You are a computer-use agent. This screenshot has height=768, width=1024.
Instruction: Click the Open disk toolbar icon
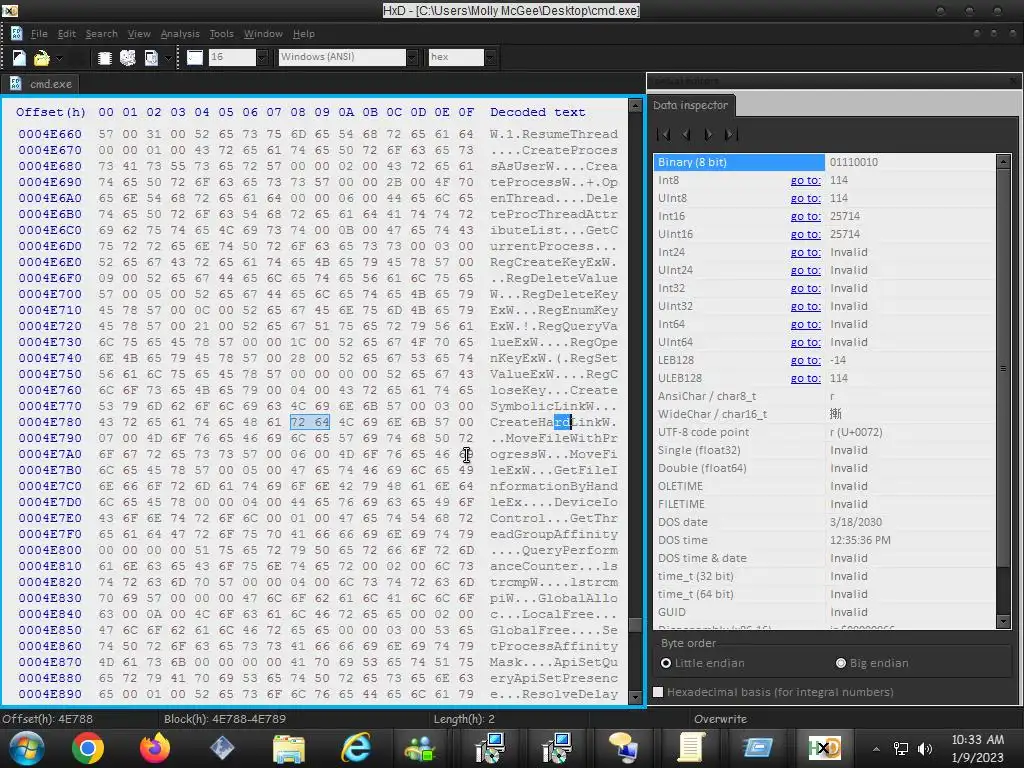pyautogui.click(x=128, y=58)
